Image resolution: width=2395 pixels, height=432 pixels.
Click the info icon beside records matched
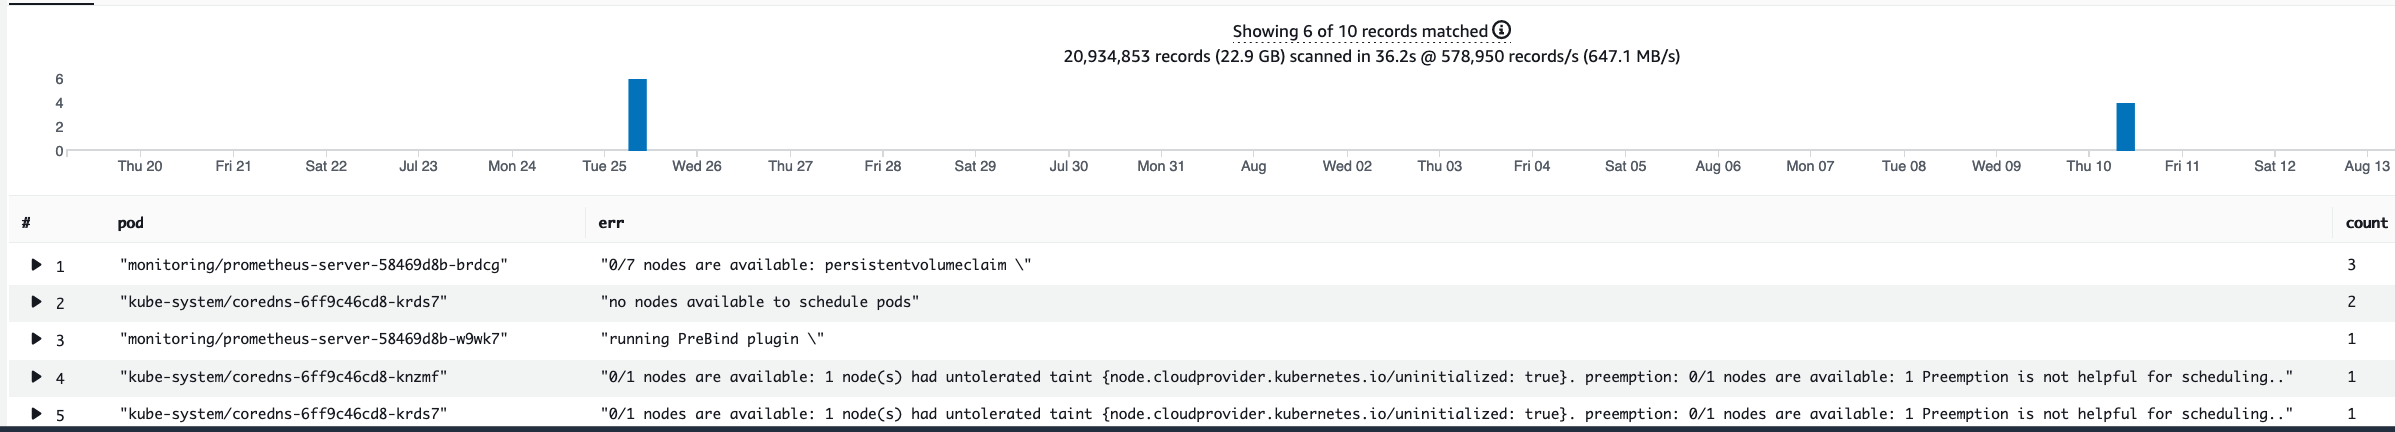click(x=1501, y=30)
